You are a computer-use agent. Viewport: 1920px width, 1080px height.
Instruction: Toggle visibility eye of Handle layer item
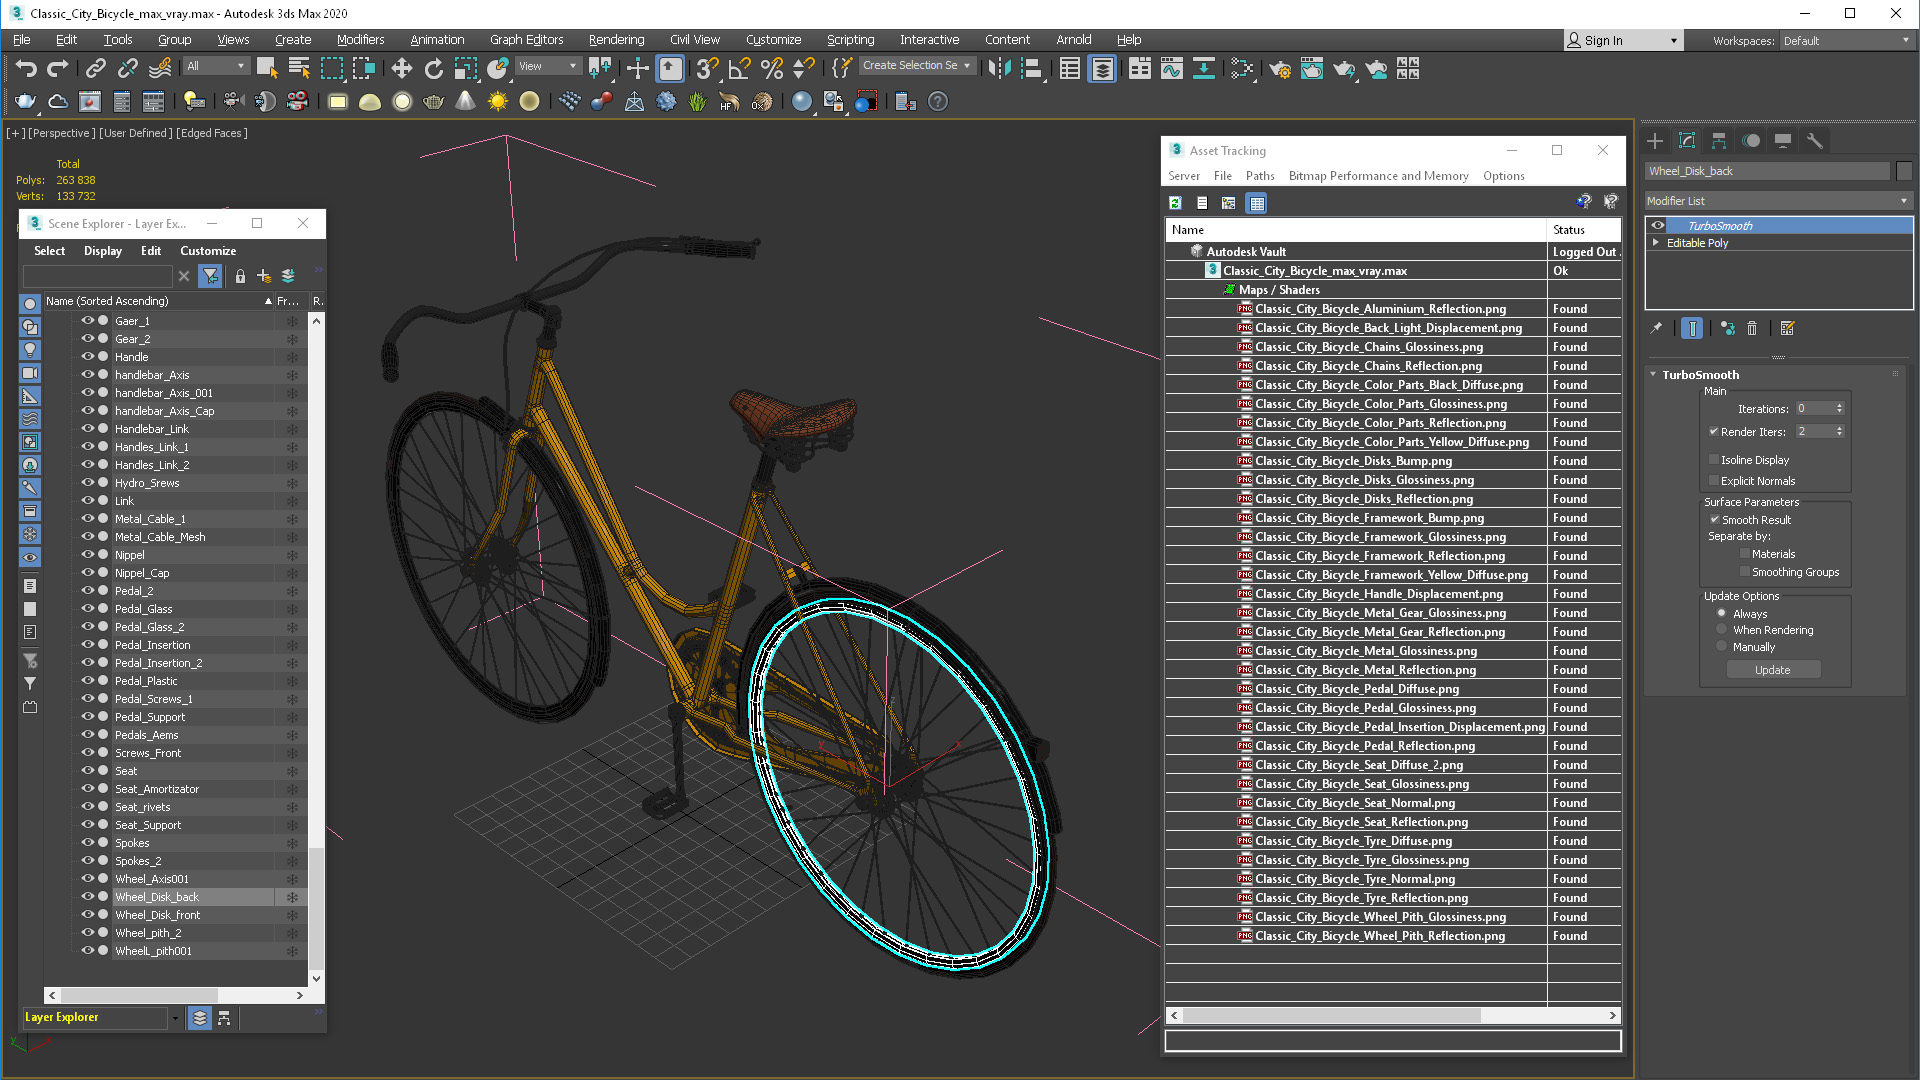(87, 357)
